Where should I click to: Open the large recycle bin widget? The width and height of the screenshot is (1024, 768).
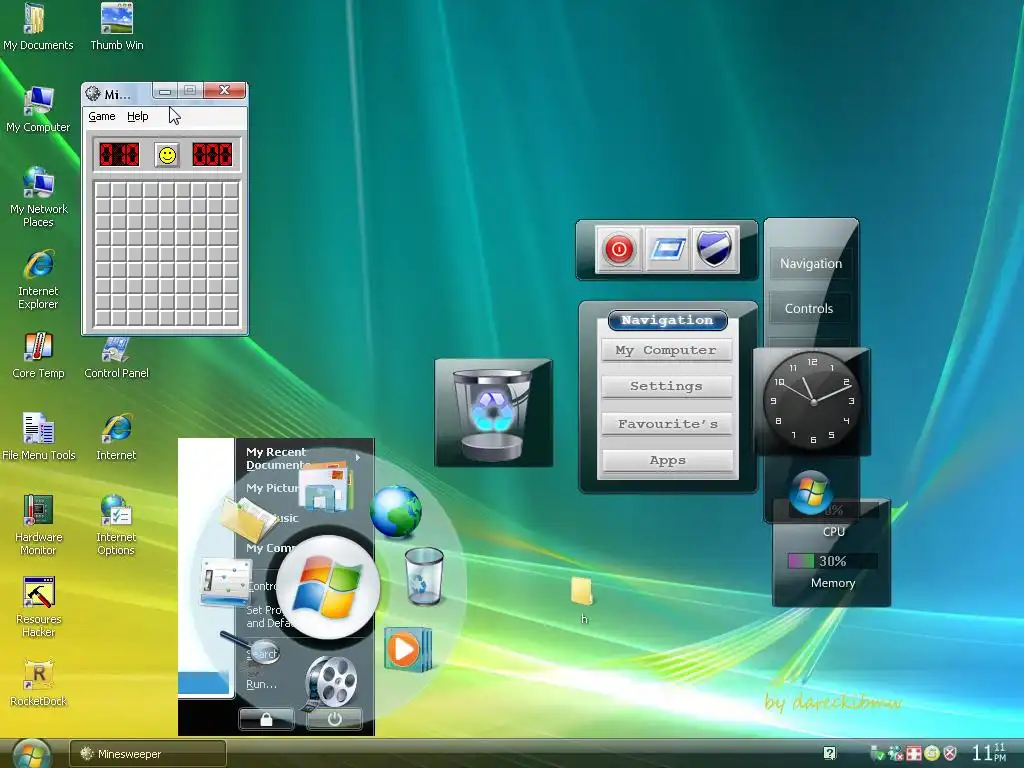click(x=494, y=413)
